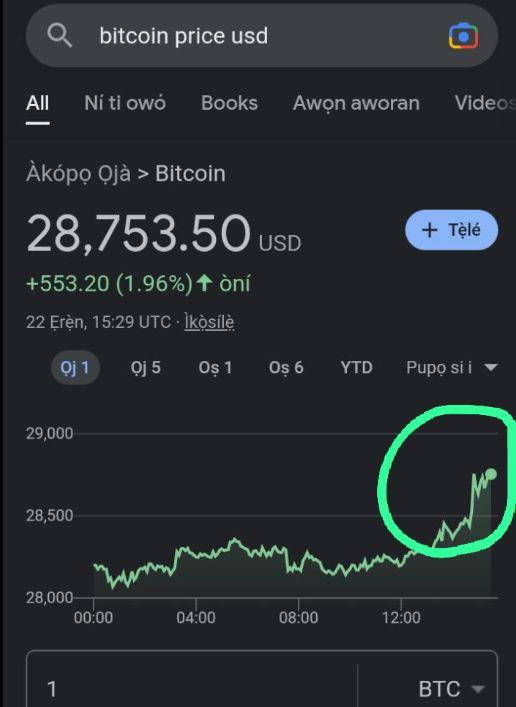Choose the Oṣ 6 range
The image size is (516, 707).
point(286,367)
